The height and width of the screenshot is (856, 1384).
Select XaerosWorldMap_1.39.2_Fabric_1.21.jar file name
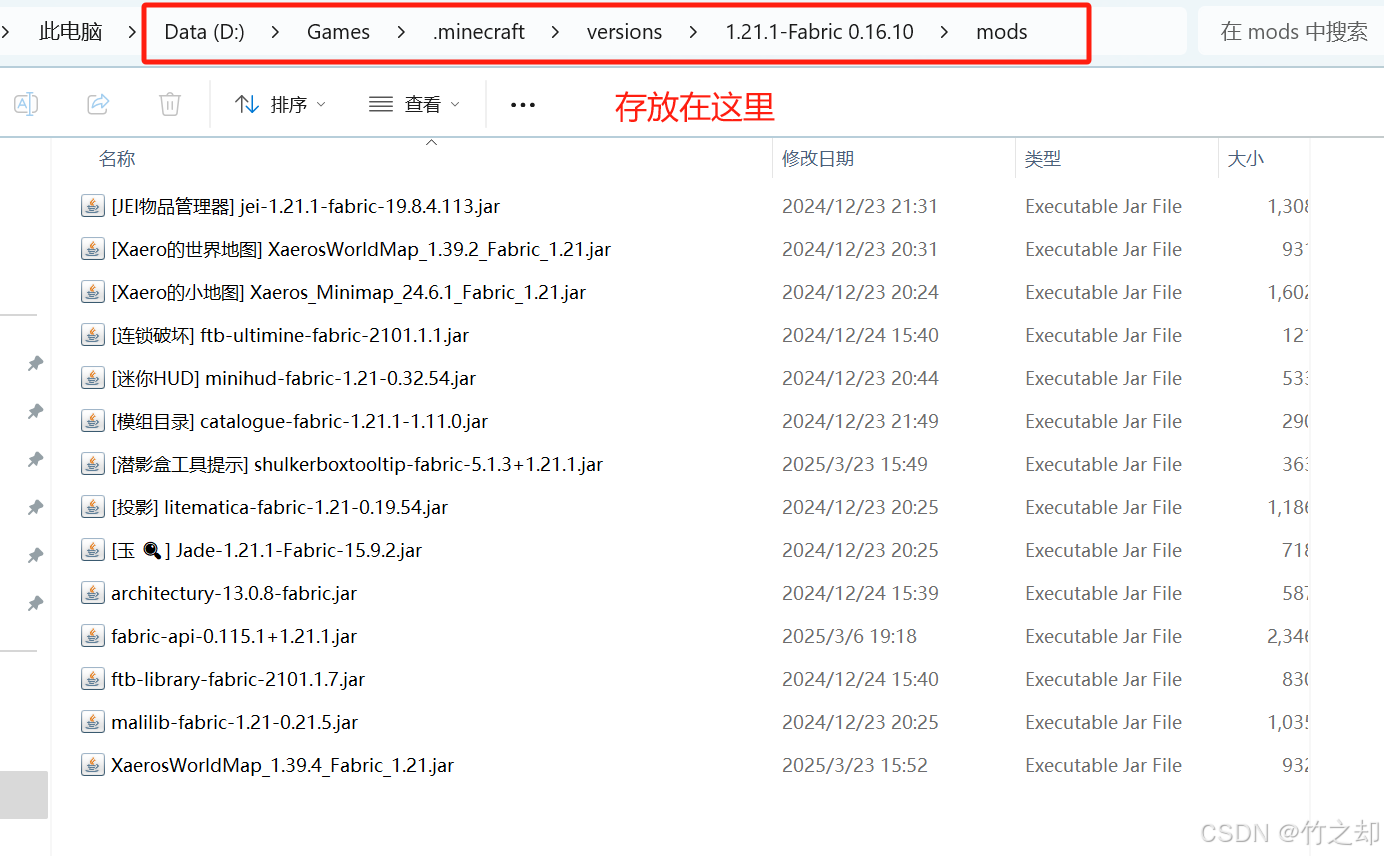(361, 250)
